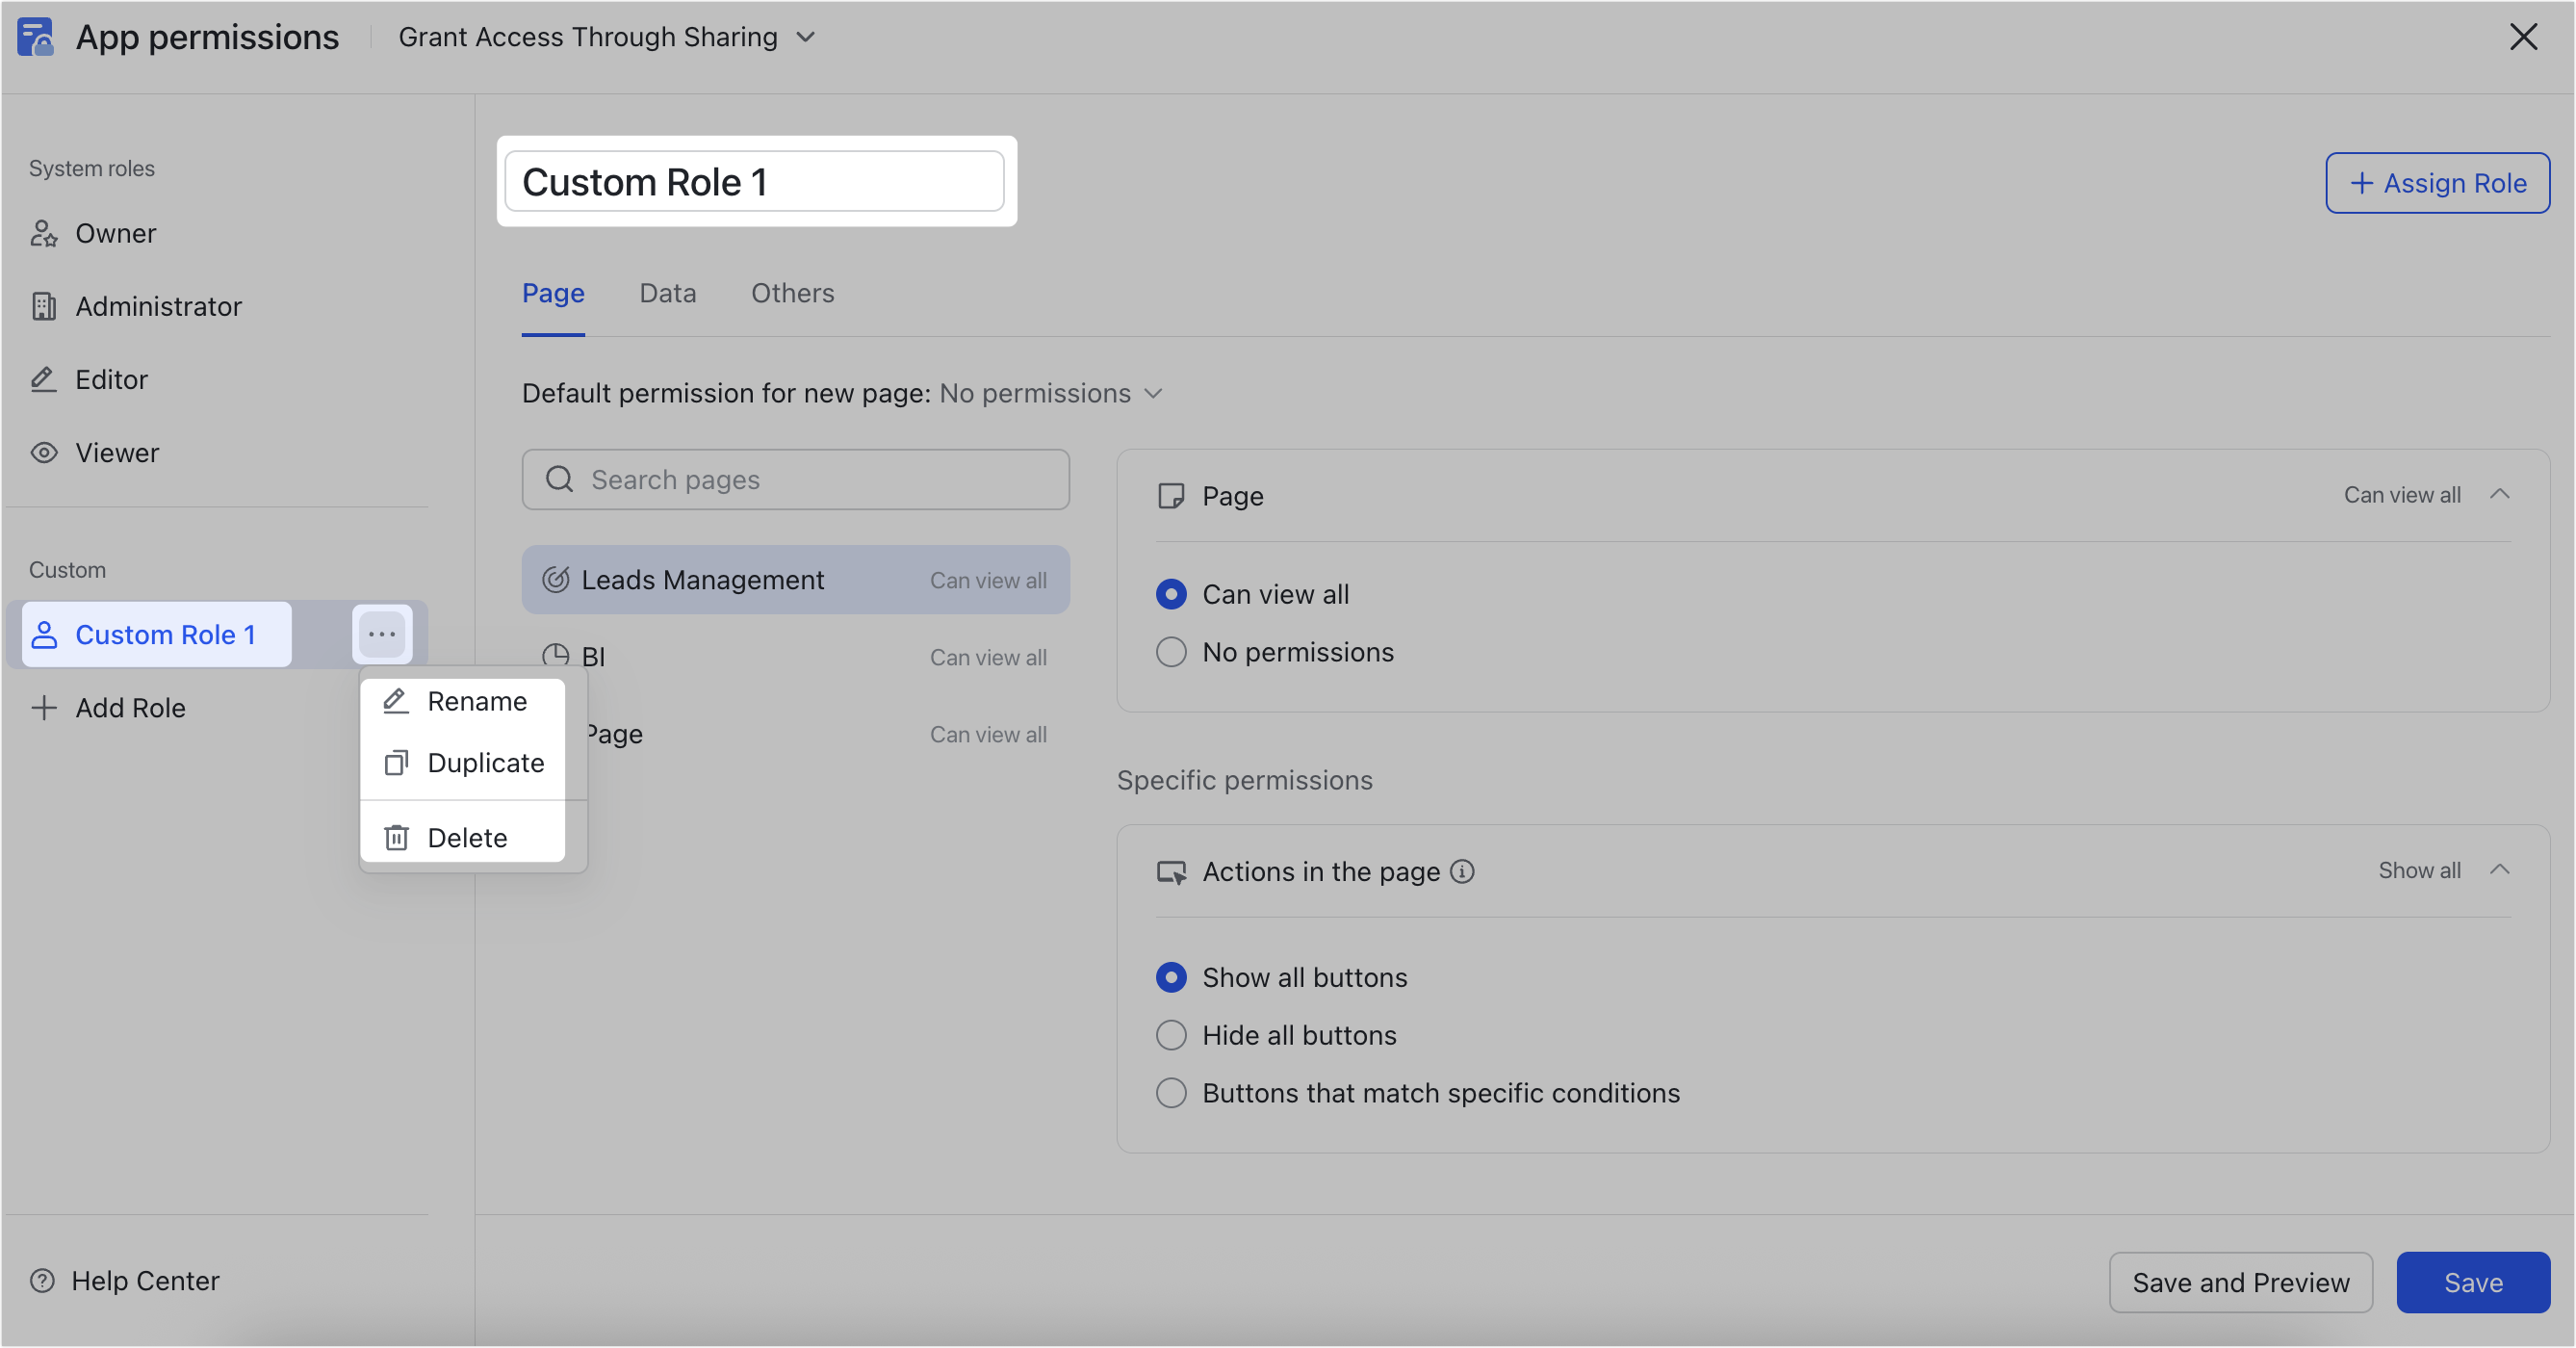2576x1348 pixels.
Task: Click the magnifier icon in Search pages
Action: click(x=560, y=479)
